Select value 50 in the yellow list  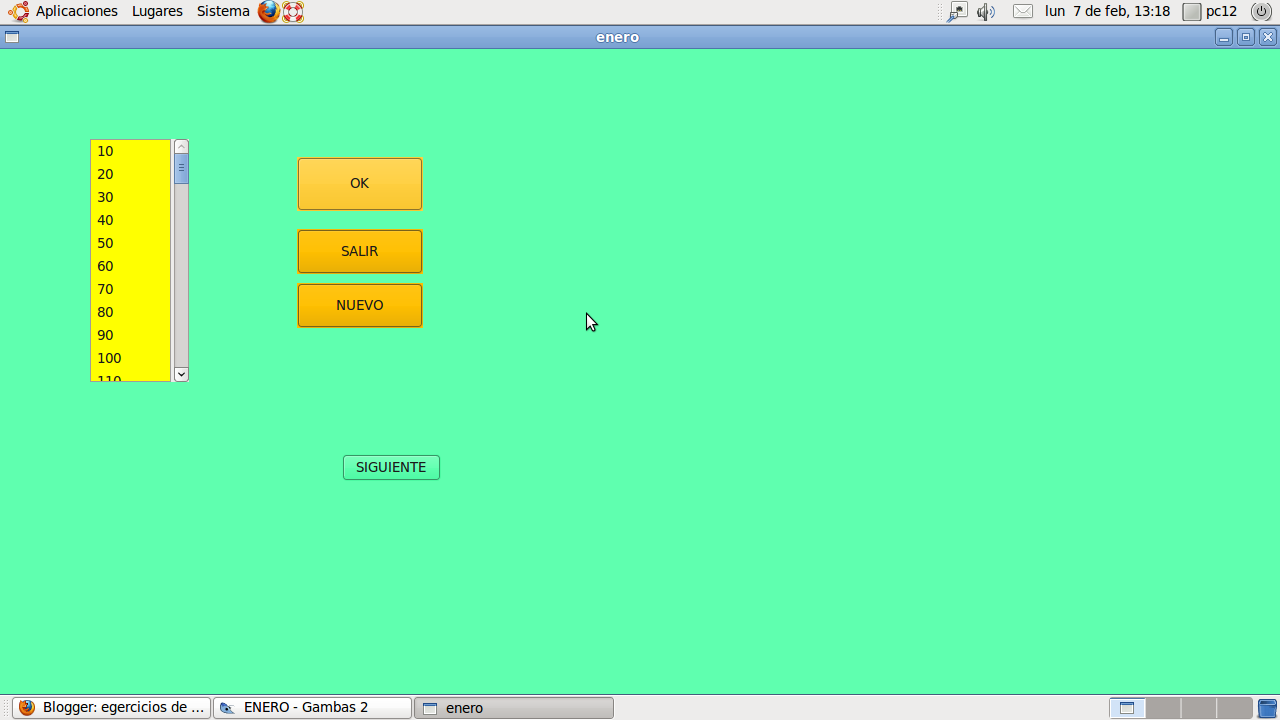click(130, 243)
